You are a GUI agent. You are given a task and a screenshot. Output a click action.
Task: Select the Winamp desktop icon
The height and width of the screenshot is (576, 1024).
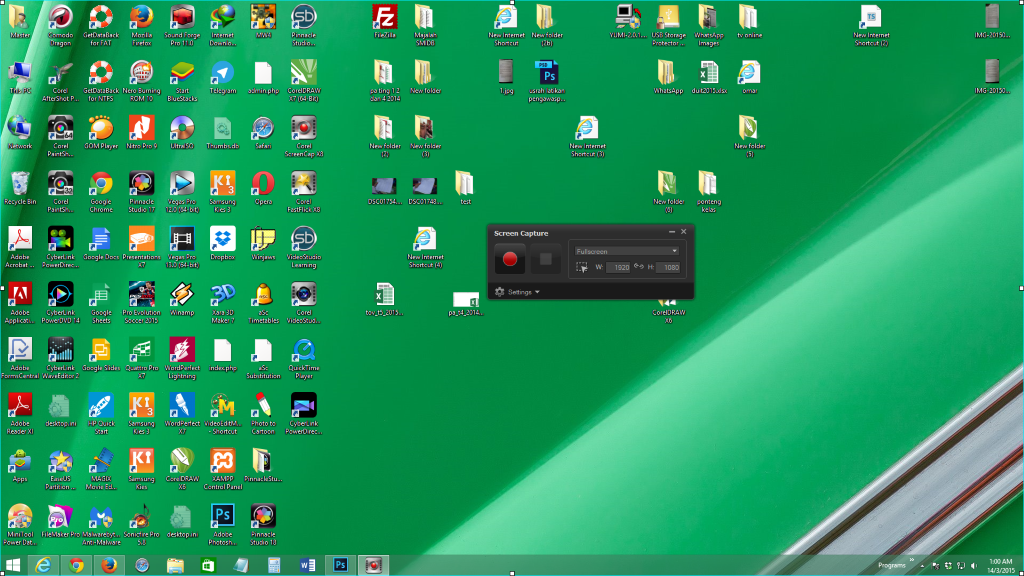[182, 299]
